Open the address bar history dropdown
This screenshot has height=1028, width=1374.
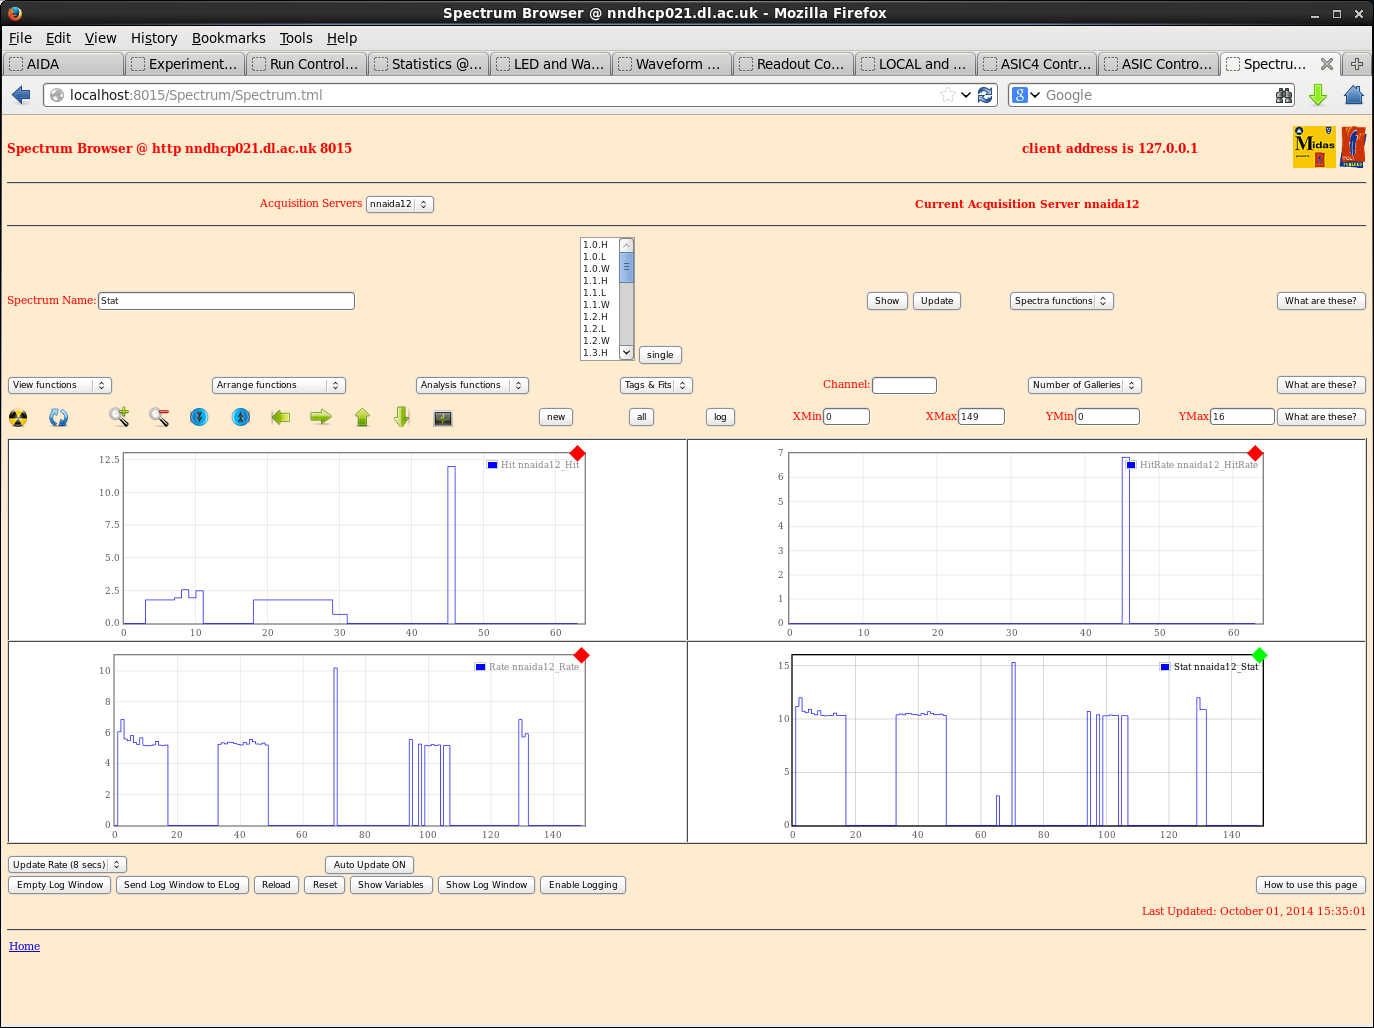[x=966, y=95]
